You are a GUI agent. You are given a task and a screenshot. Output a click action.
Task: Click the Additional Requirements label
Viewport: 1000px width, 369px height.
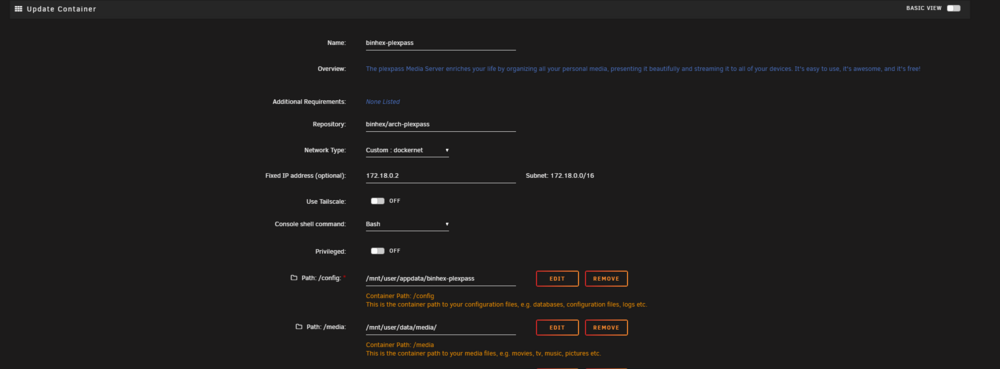point(309,101)
